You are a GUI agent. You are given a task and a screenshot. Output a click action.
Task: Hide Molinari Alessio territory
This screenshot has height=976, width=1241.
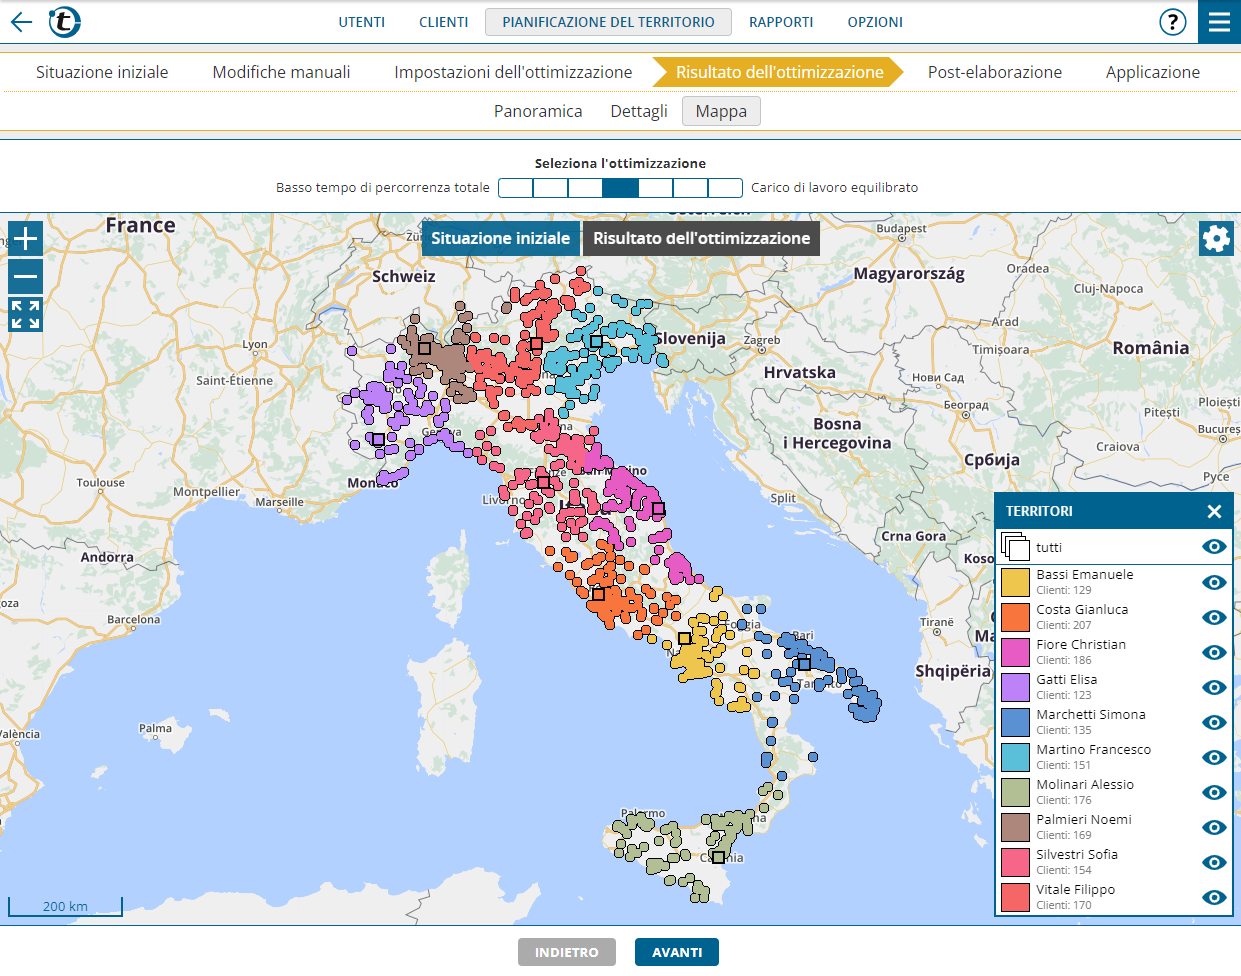[1214, 792]
